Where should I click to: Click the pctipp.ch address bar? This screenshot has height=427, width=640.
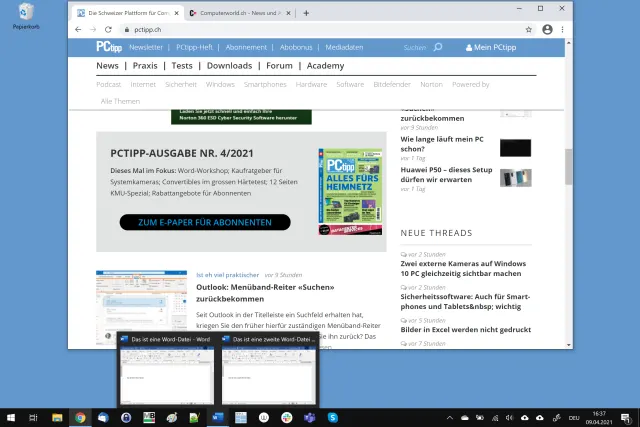pyautogui.click(x=322, y=29)
